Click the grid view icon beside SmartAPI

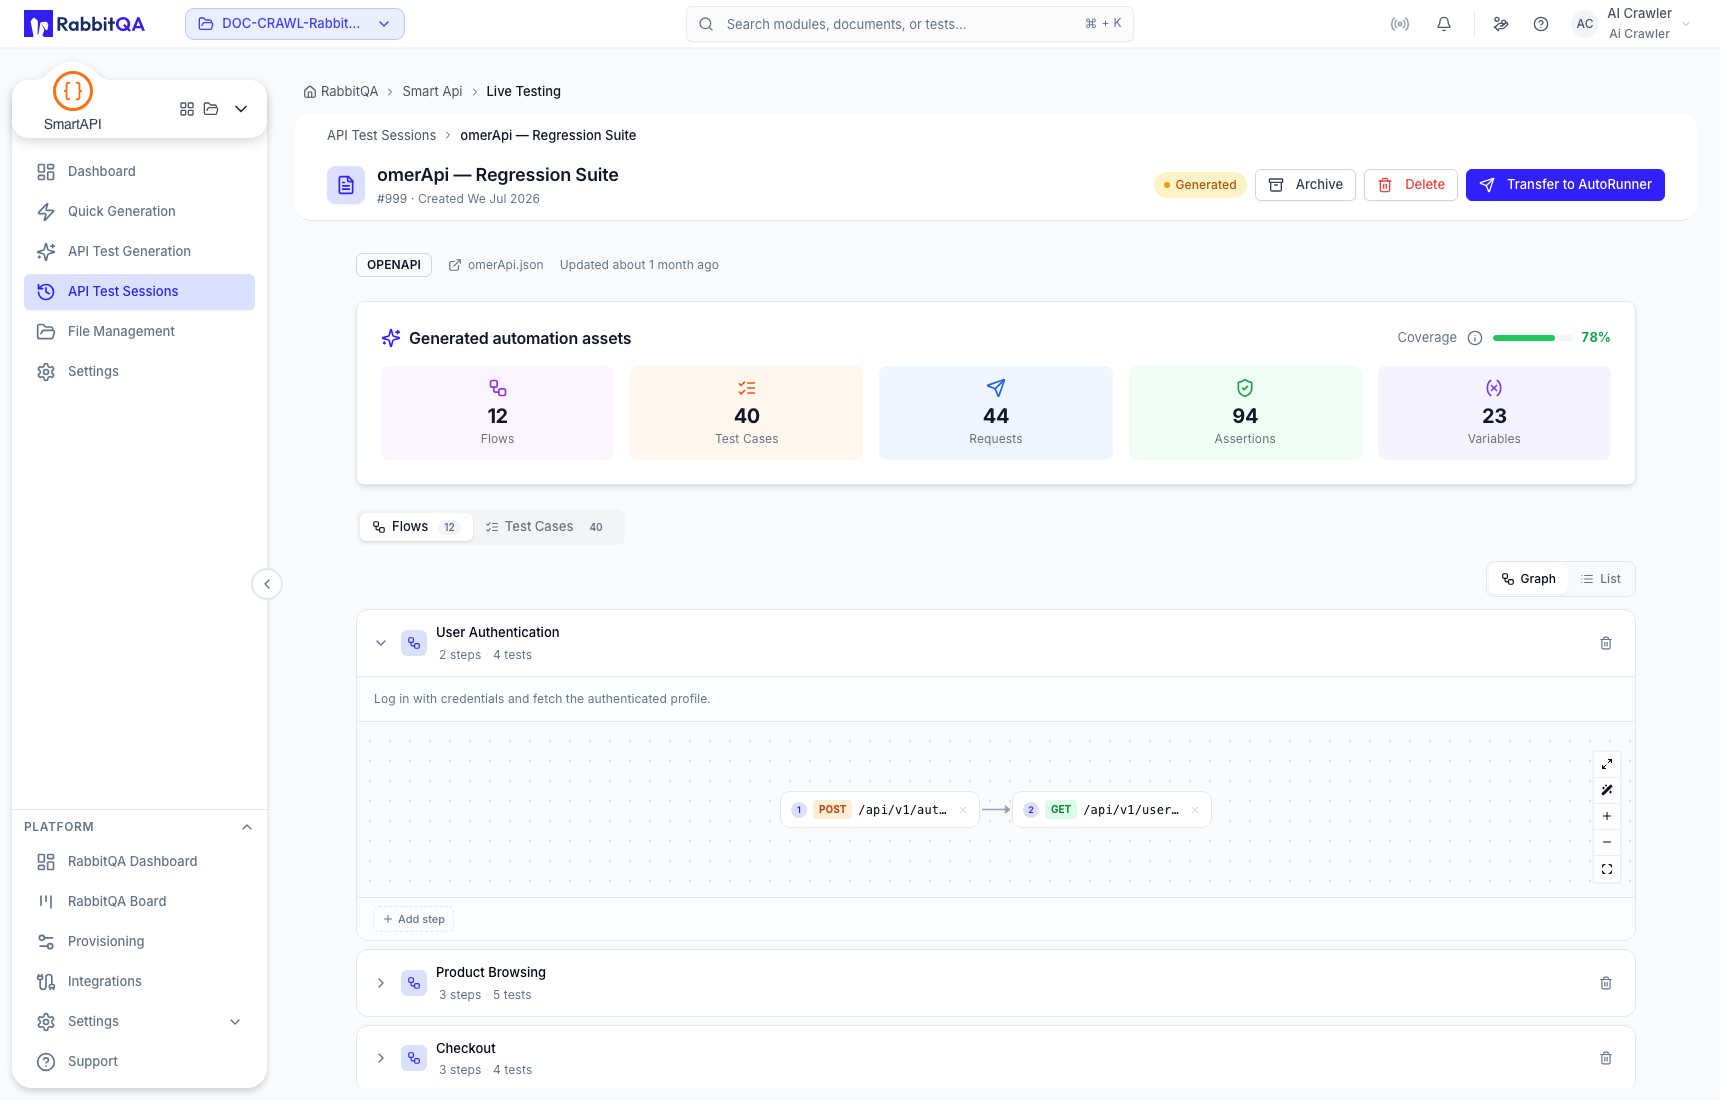[x=187, y=109]
